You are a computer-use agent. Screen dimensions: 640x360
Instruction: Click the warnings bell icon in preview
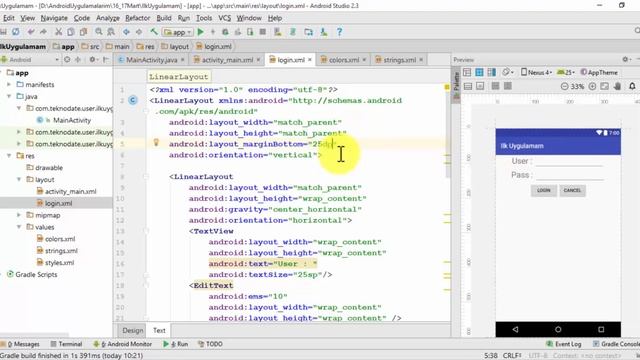coord(632,86)
